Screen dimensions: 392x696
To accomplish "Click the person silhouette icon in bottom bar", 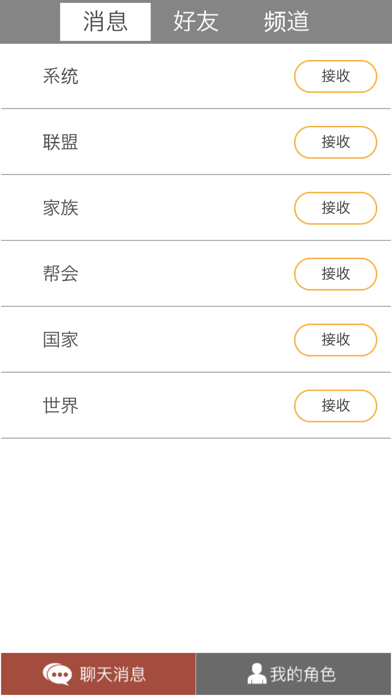I will (257, 674).
